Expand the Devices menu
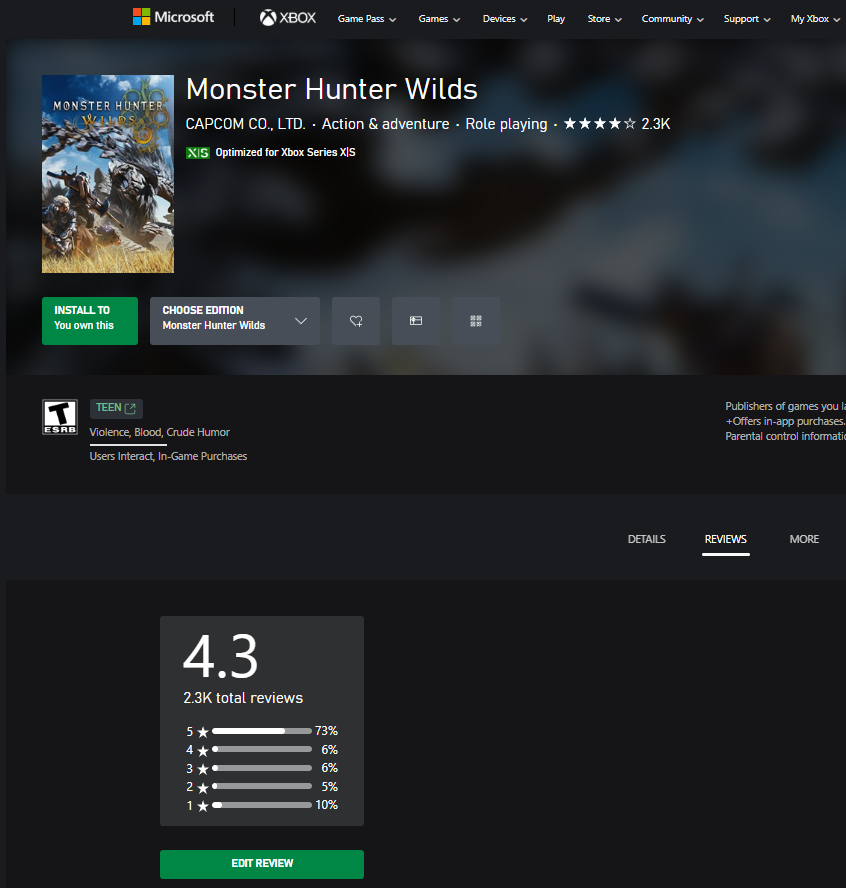The image size is (846, 888). (x=505, y=19)
